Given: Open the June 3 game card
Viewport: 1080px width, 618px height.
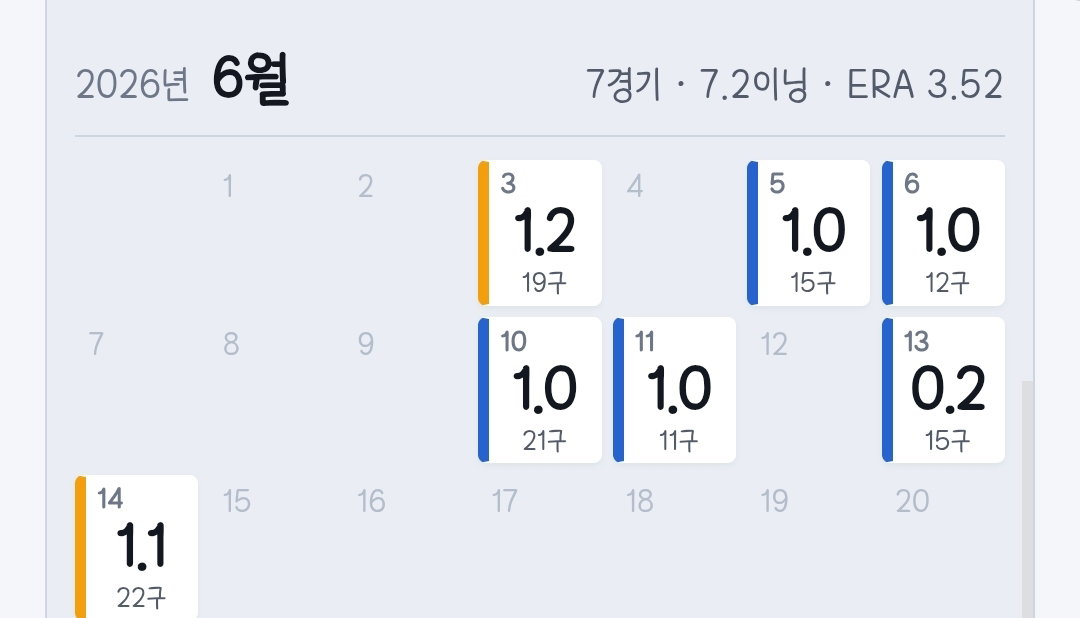Looking at the screenshot, I should click(x=540, y=233).
